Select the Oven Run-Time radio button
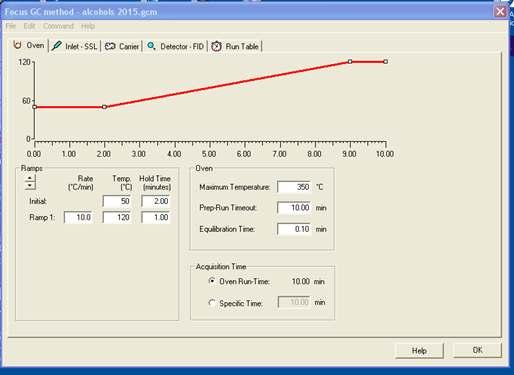Image resolution: width=514 pixels, height=375 pixels. (x=212, y=281)
